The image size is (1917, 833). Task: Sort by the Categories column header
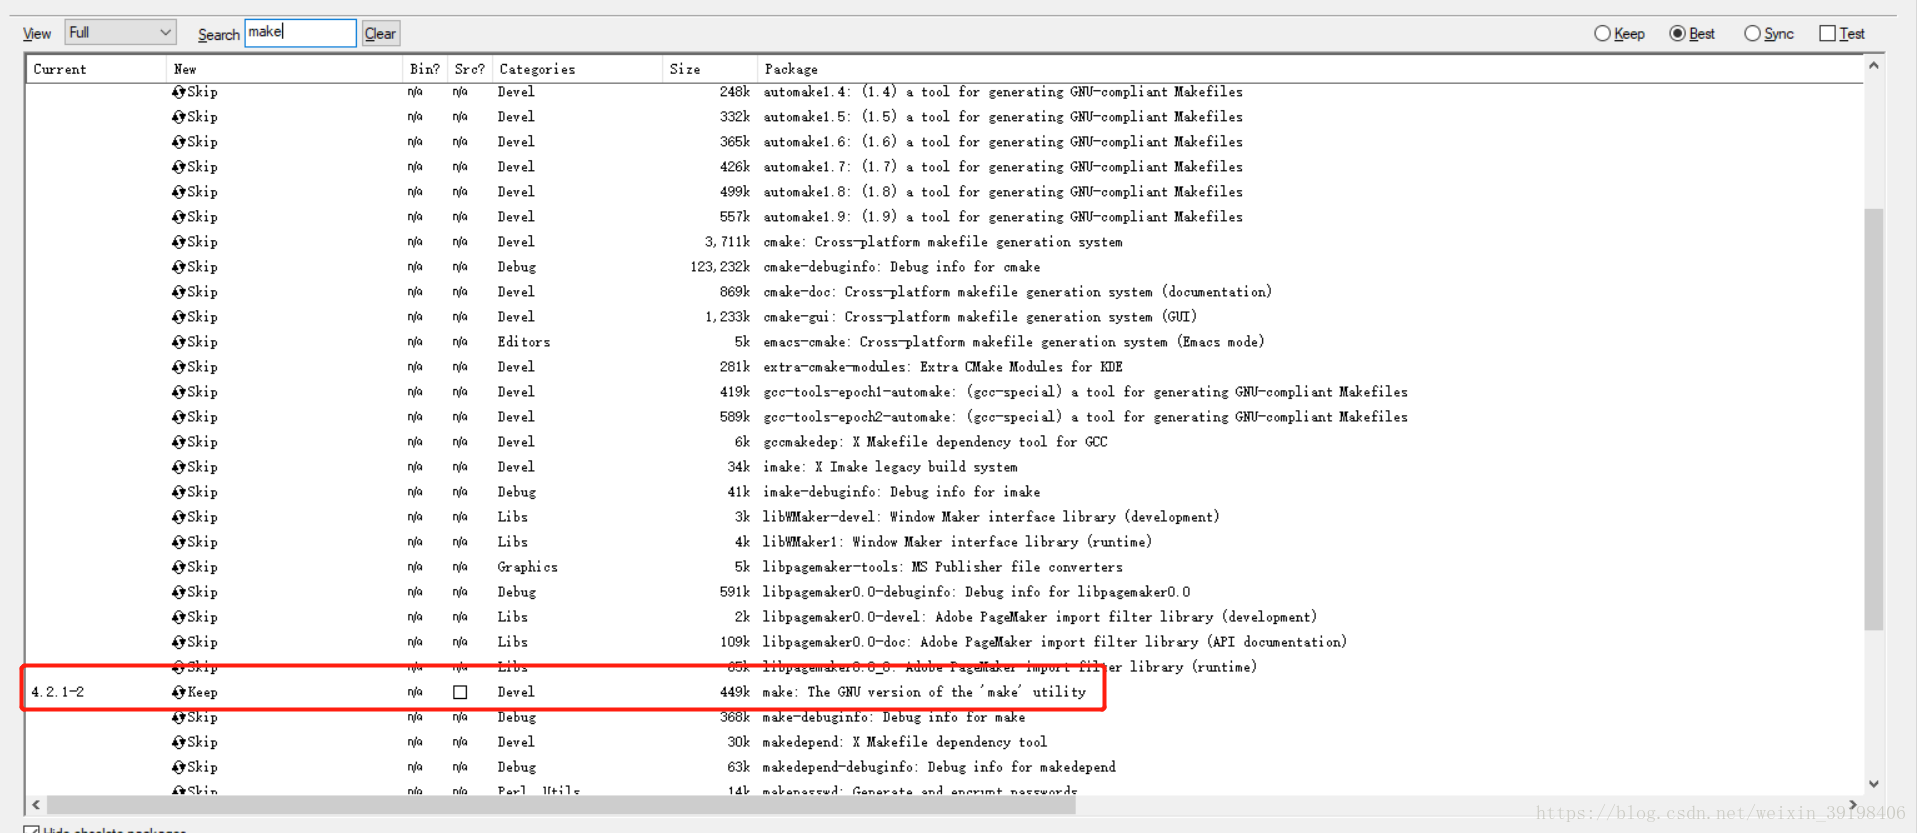(577, 69)
